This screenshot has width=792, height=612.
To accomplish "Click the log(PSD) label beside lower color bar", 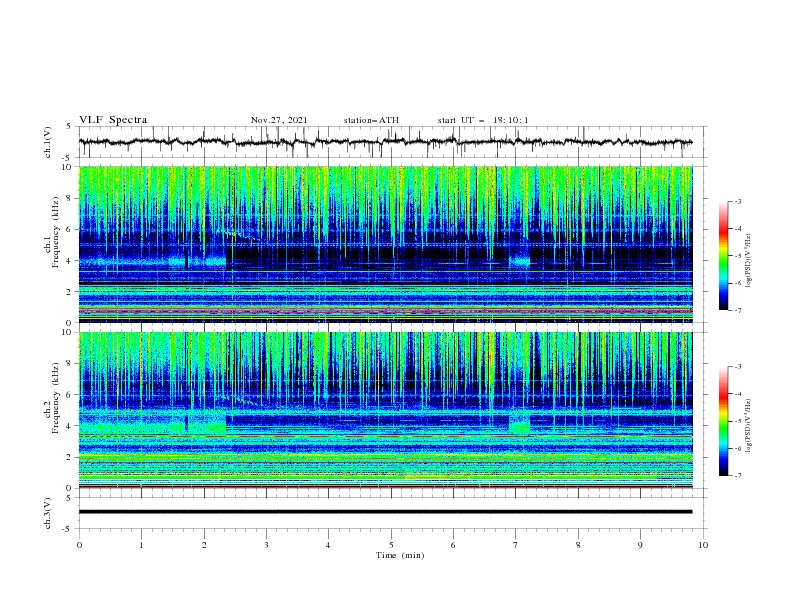I will (748, 426).
